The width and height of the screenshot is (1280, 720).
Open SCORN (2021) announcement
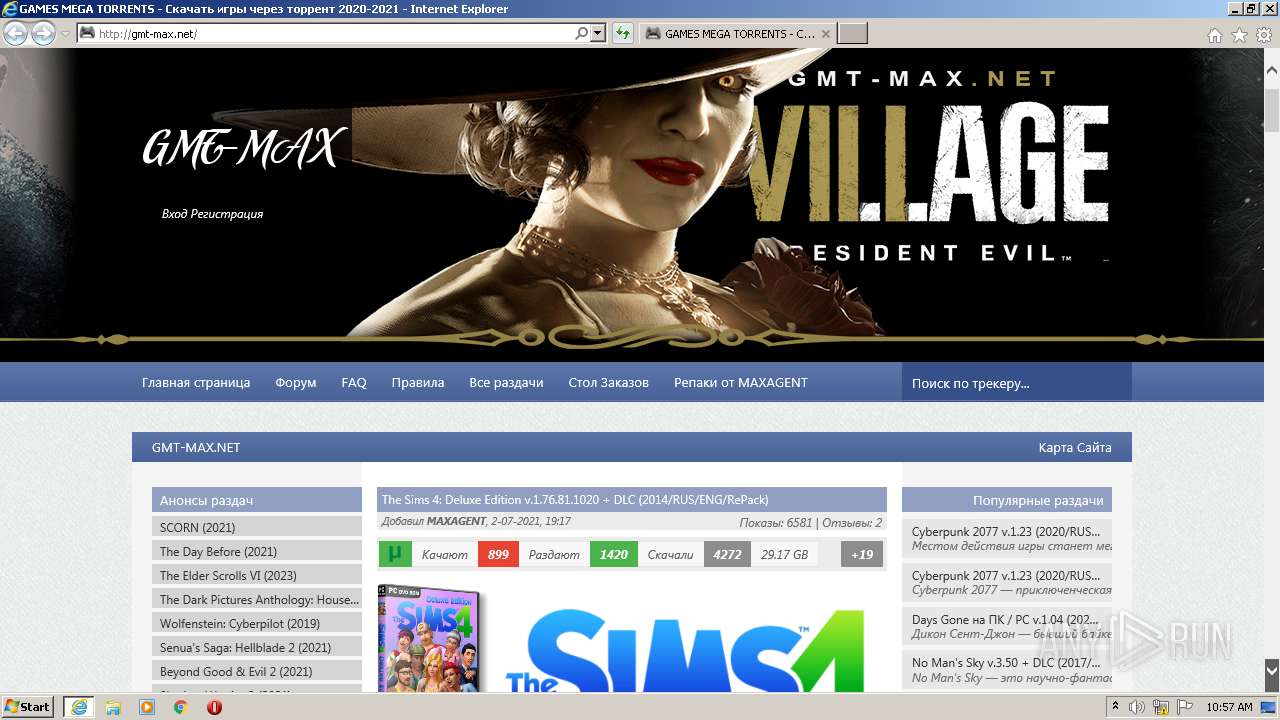pyautogui.click(x=257, y=527)
